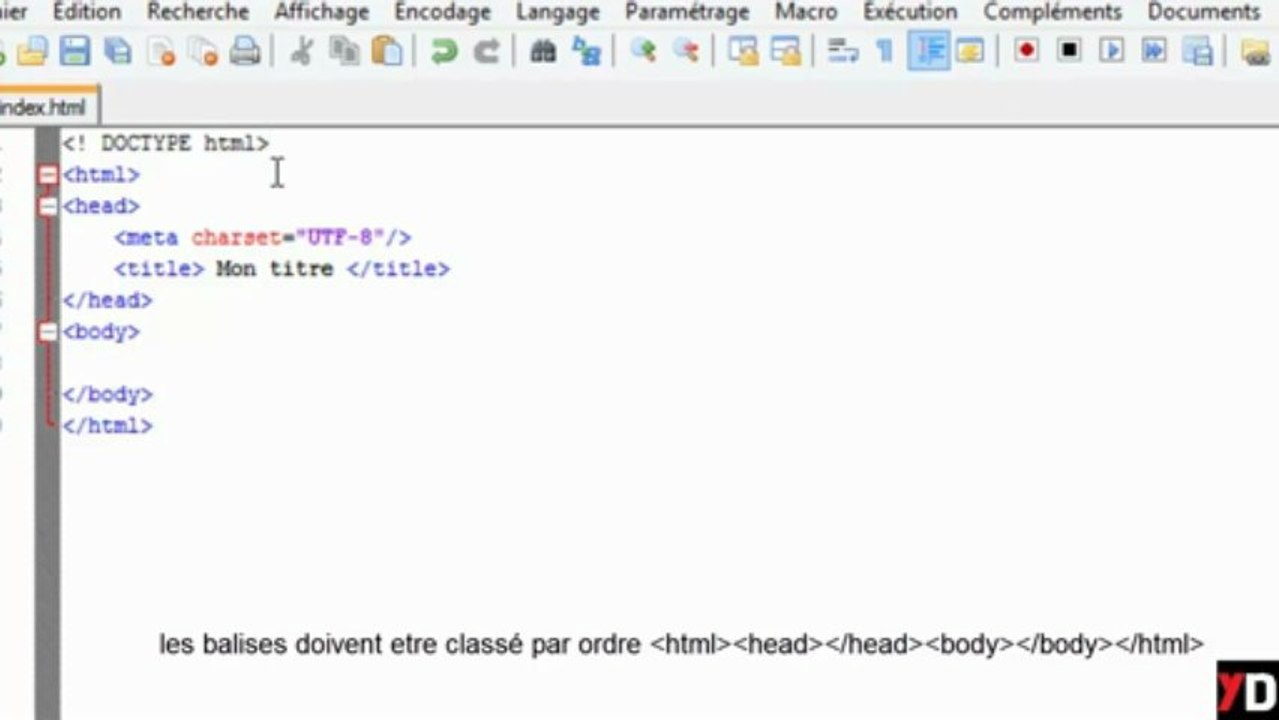Open Find with the binoculars icon
1279x720 pixels.
click(x=542, y=50)
